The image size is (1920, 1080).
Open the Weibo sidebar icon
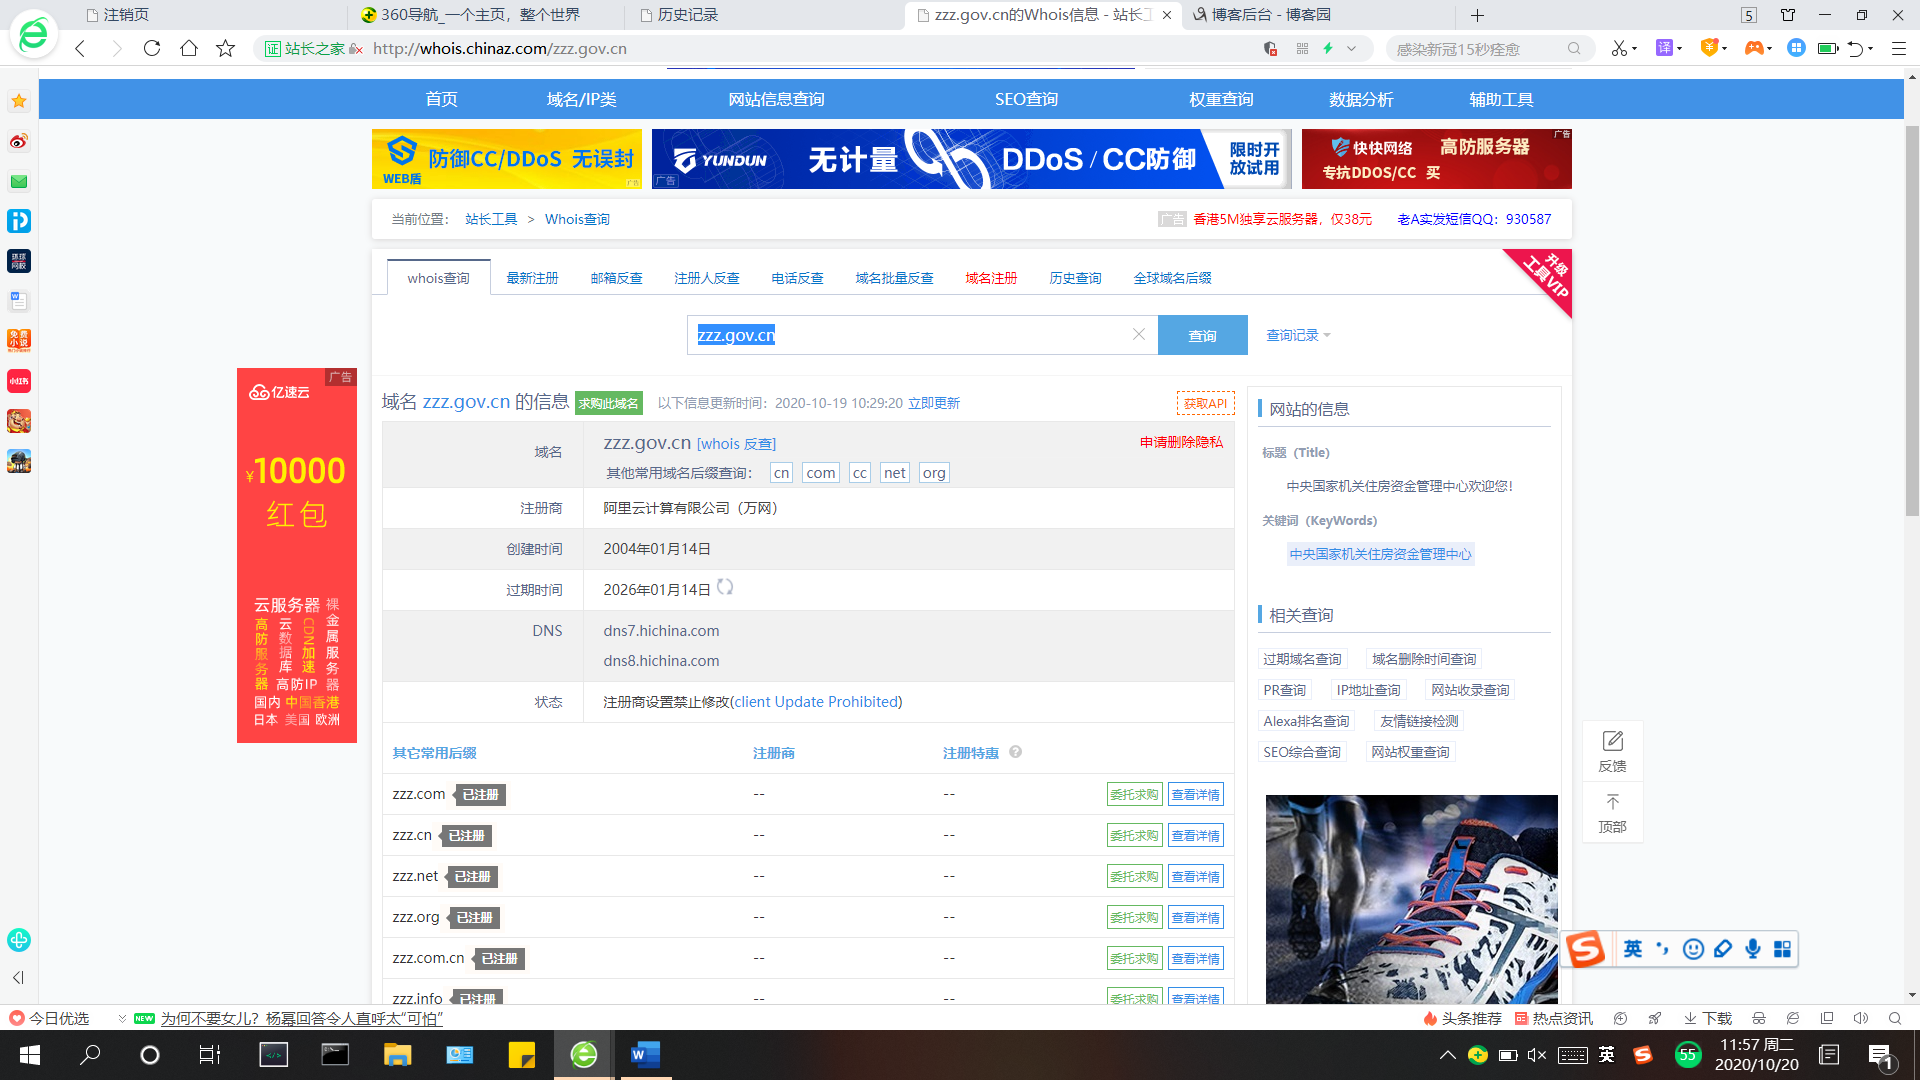pos(19,141)
